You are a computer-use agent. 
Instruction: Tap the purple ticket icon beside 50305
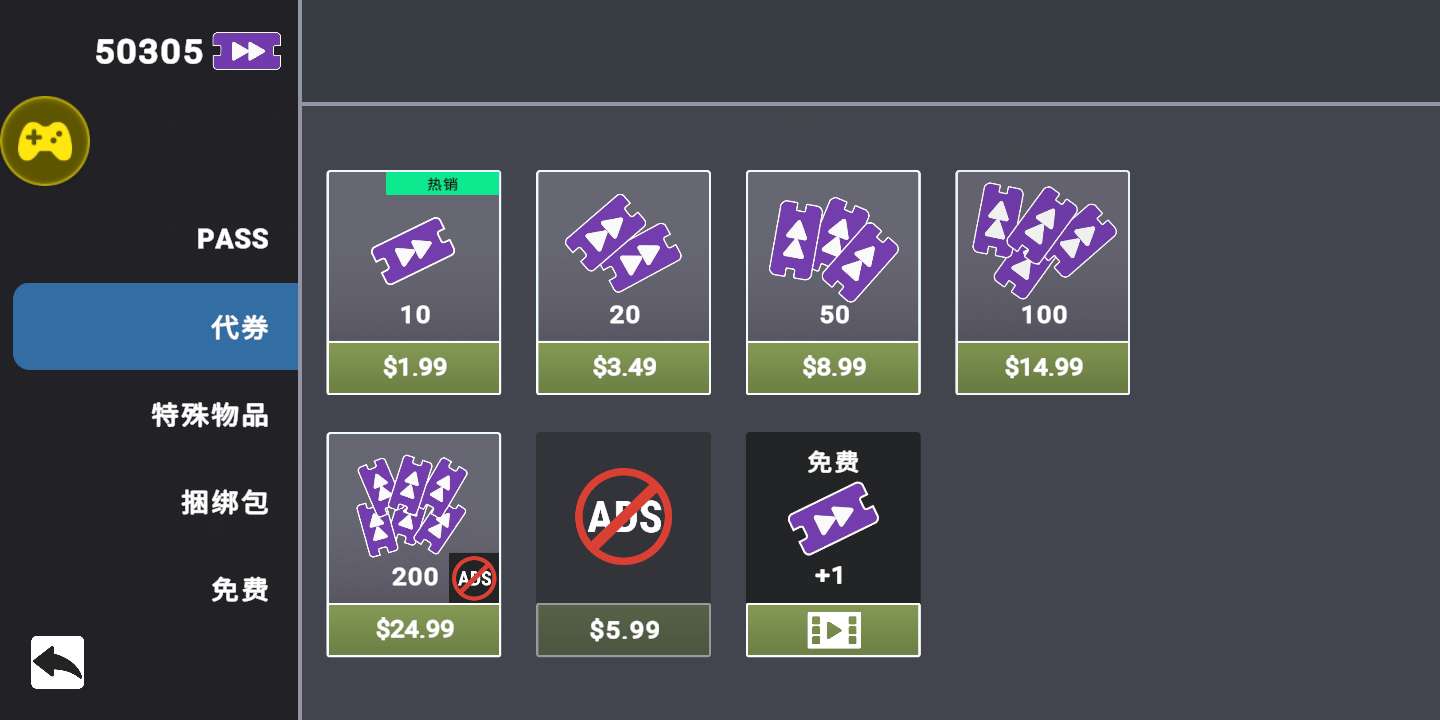pos(247,51)
